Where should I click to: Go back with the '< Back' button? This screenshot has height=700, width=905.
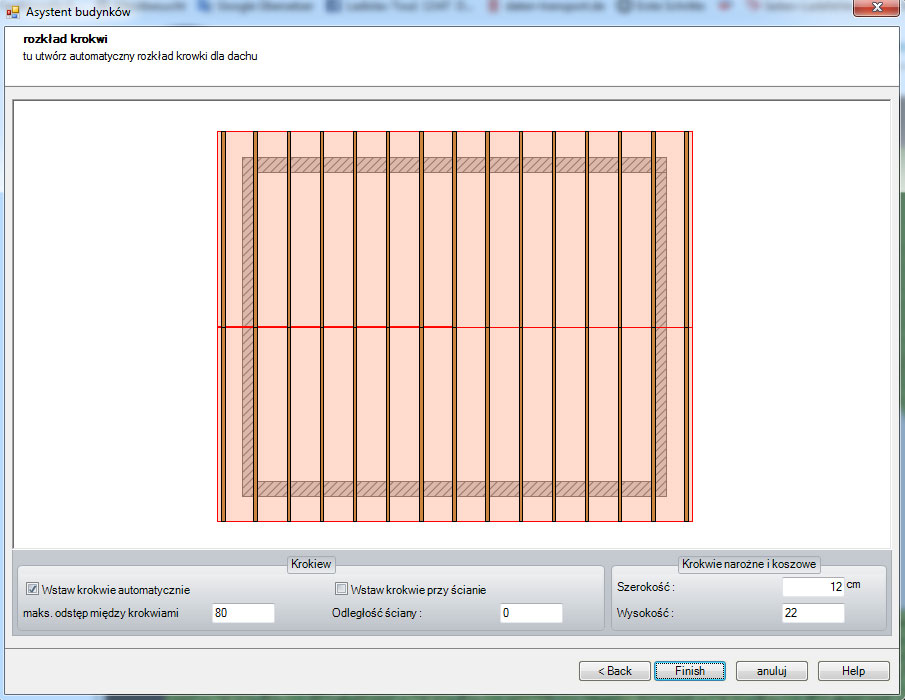pyautogui.click(x=614, y=670)
